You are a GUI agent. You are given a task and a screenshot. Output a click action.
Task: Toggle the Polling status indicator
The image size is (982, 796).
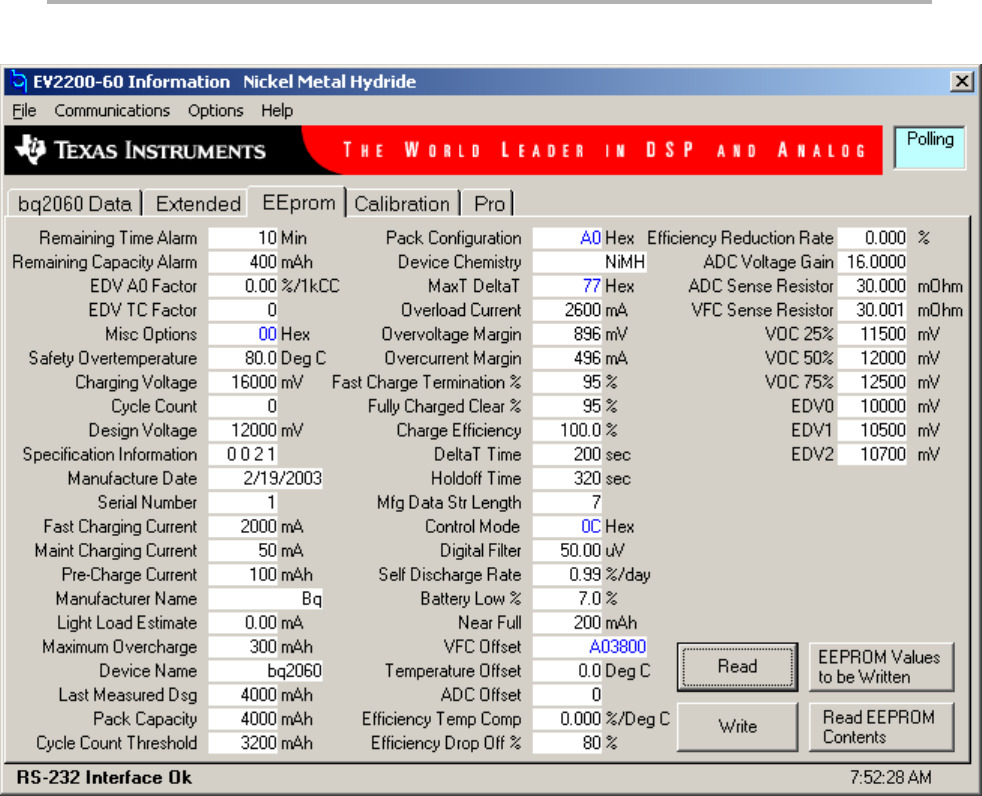point(929,147)
